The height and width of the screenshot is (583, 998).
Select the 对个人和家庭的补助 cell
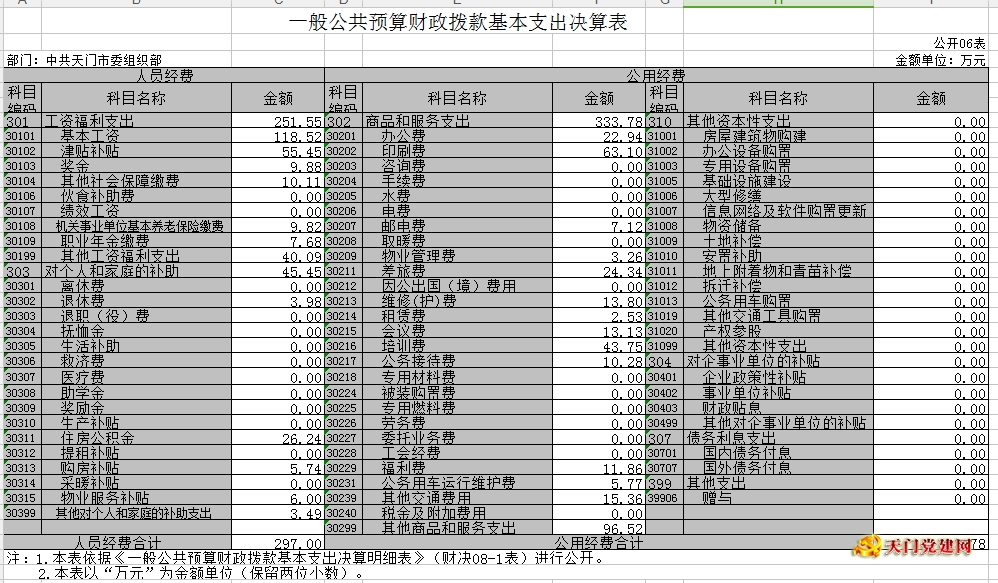(137, 271)
